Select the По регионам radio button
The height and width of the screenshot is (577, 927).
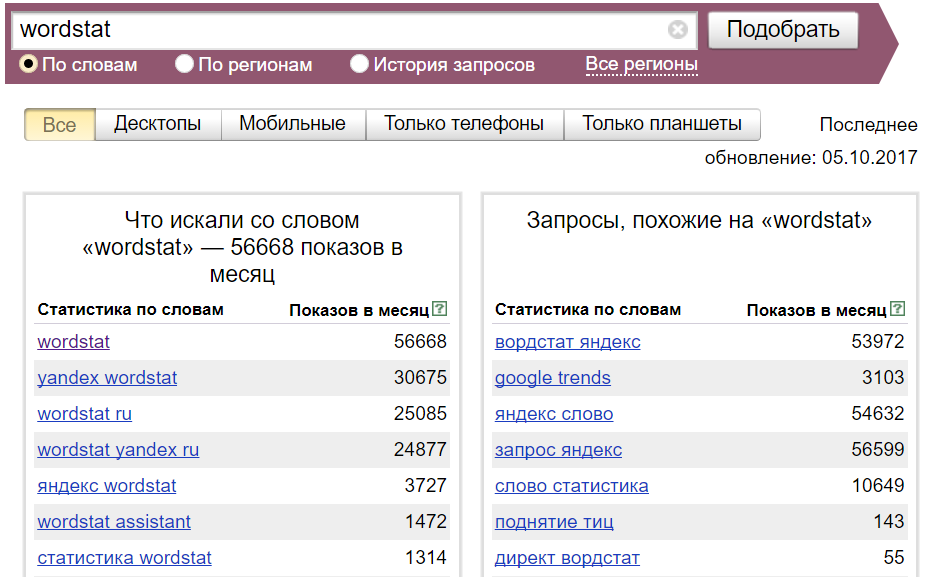[x=184, y=64]
